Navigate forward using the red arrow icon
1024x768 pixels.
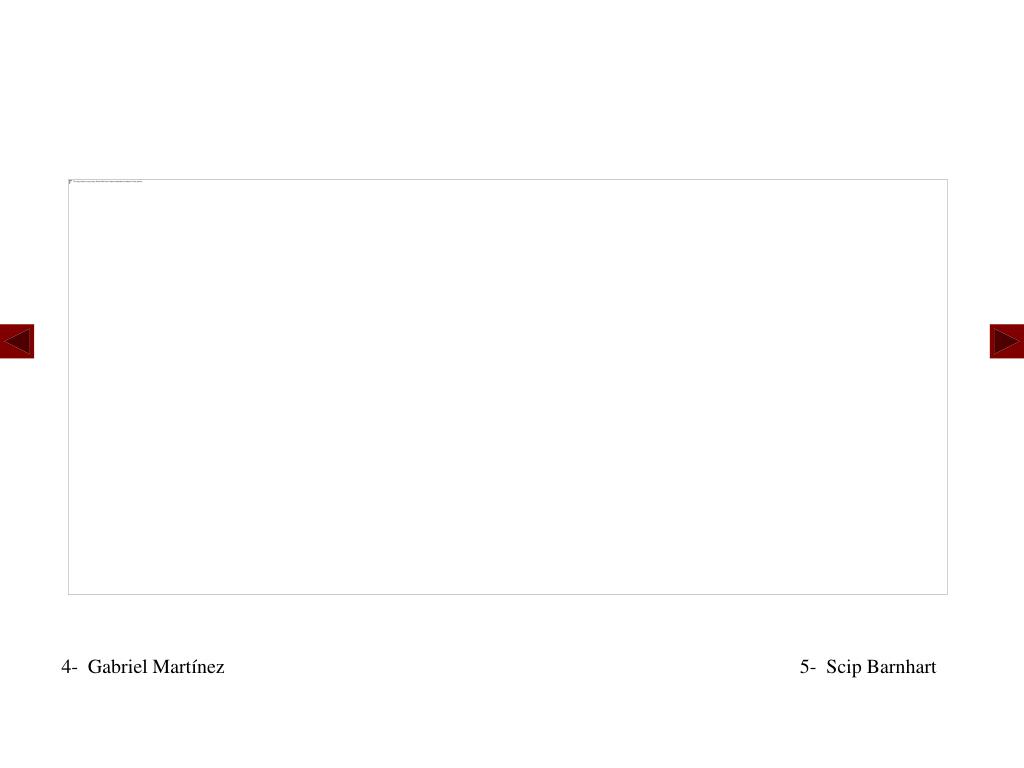pos(1006,341)
